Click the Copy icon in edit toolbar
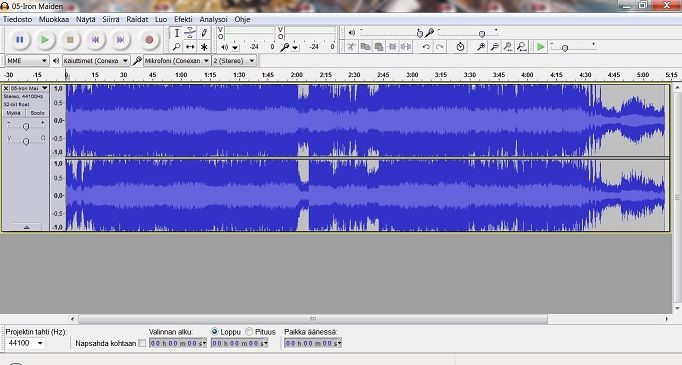682x365 pixels. point(365,47)
